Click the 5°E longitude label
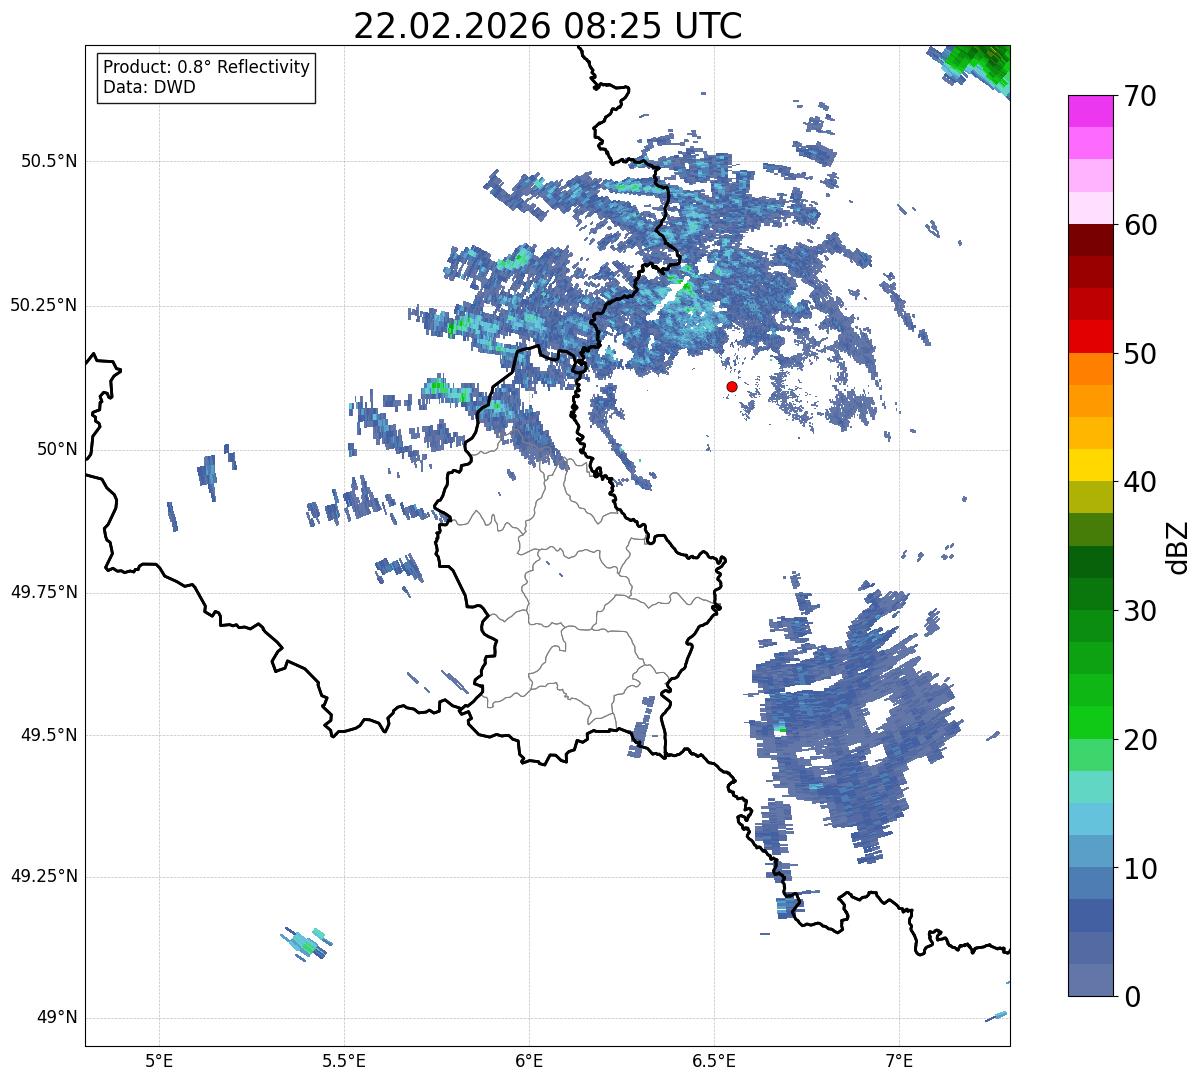Image resolution: width=1202 pixels, height=1081 pixels. click(x=159, y=1060)
